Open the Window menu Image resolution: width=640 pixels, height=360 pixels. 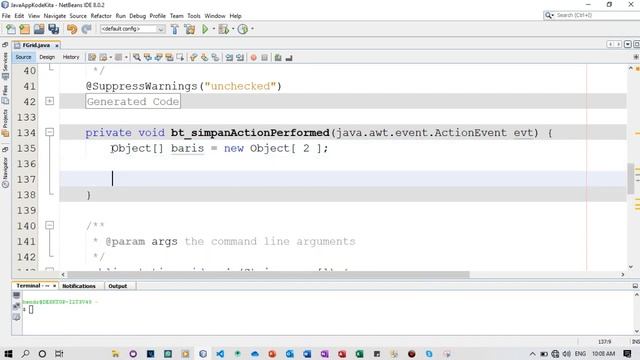pos(215,16)
